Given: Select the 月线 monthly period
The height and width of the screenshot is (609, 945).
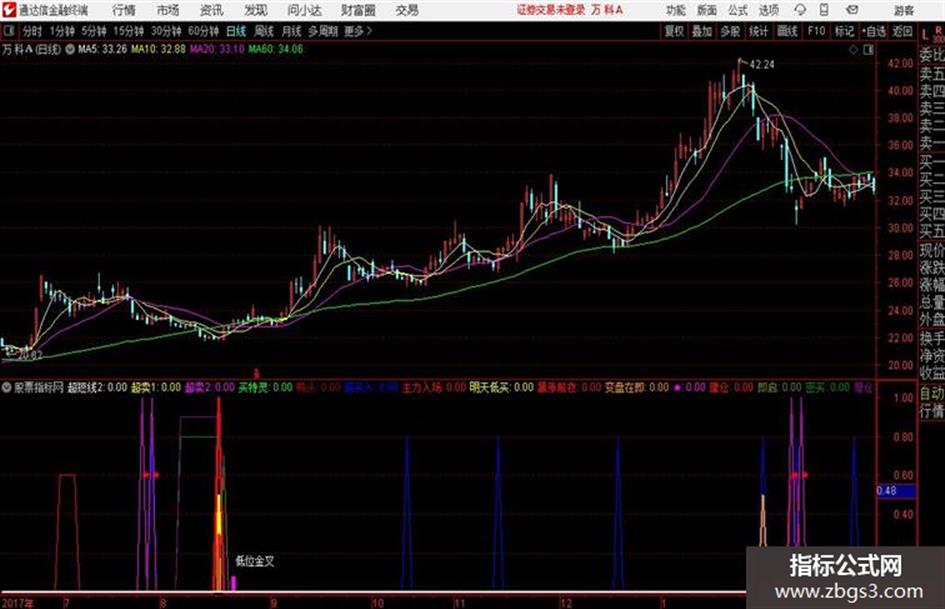Looking at the screenshot, I should pos(292,31).
